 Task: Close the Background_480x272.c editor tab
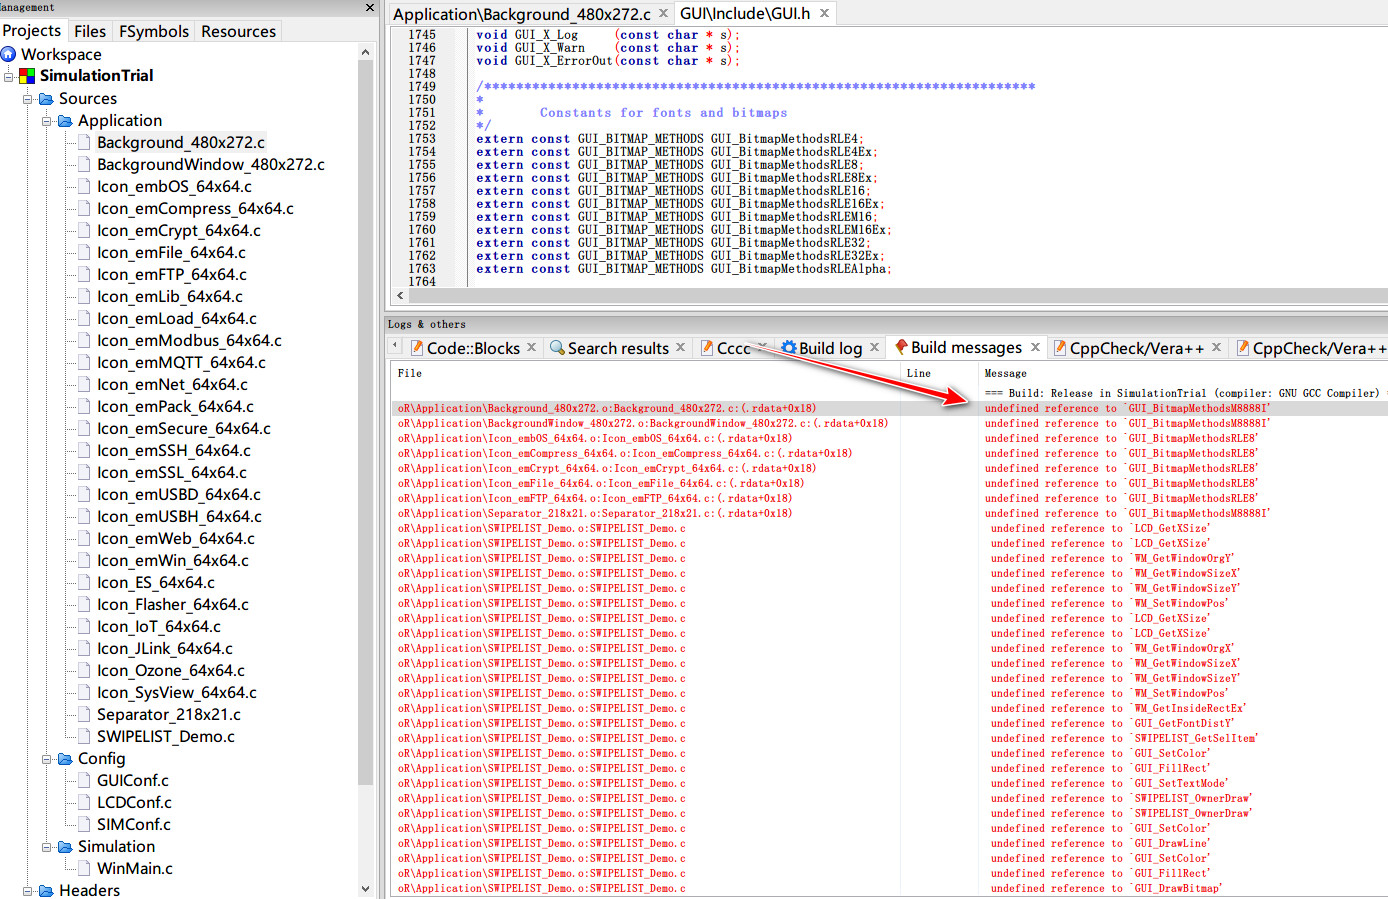663,14
